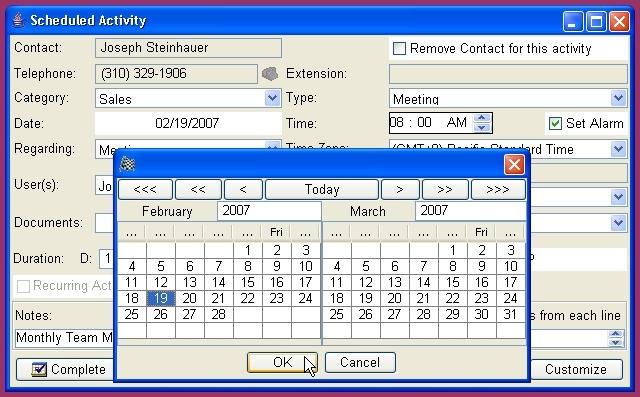Image resolution: width=640 pixels, height=397 pixels.
Task: Click the Duration days field
Action: pyautogui.click(x=106, y=258)
